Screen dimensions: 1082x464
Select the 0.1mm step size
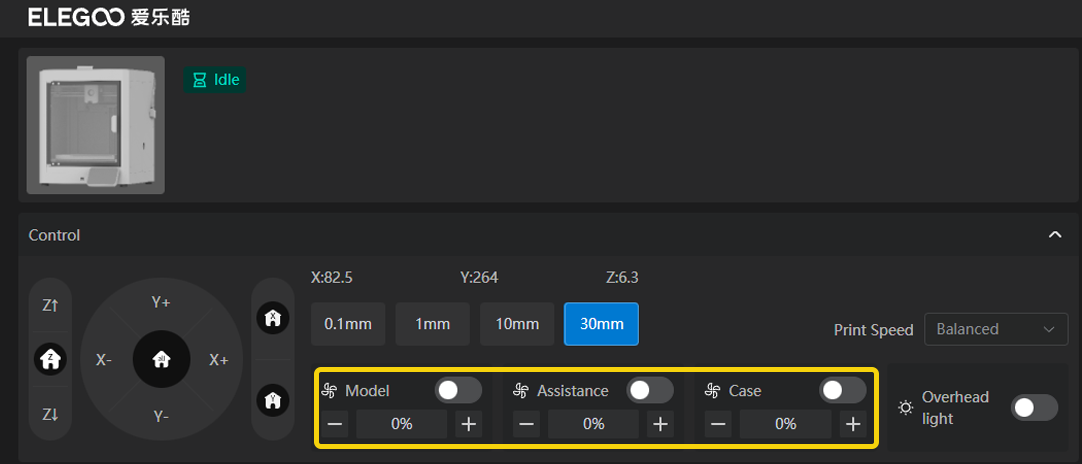348,324
